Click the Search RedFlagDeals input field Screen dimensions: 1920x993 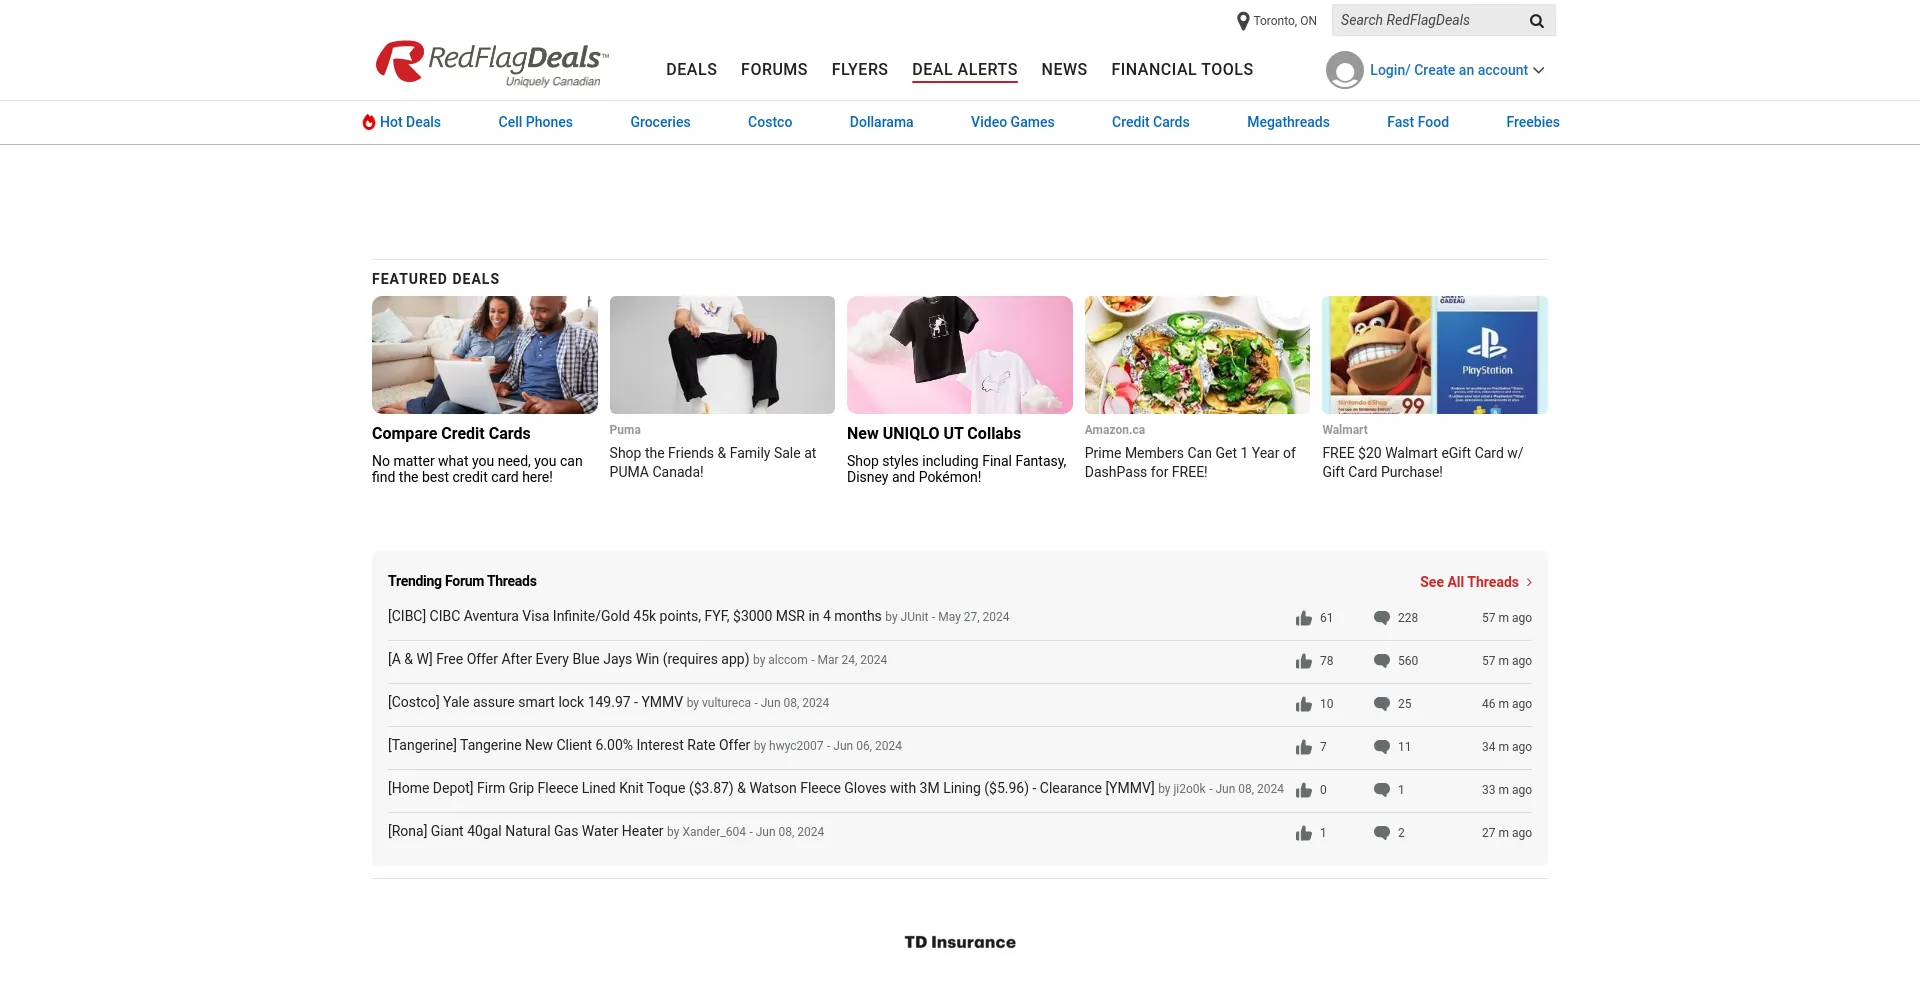click(x=1430, y=20)
